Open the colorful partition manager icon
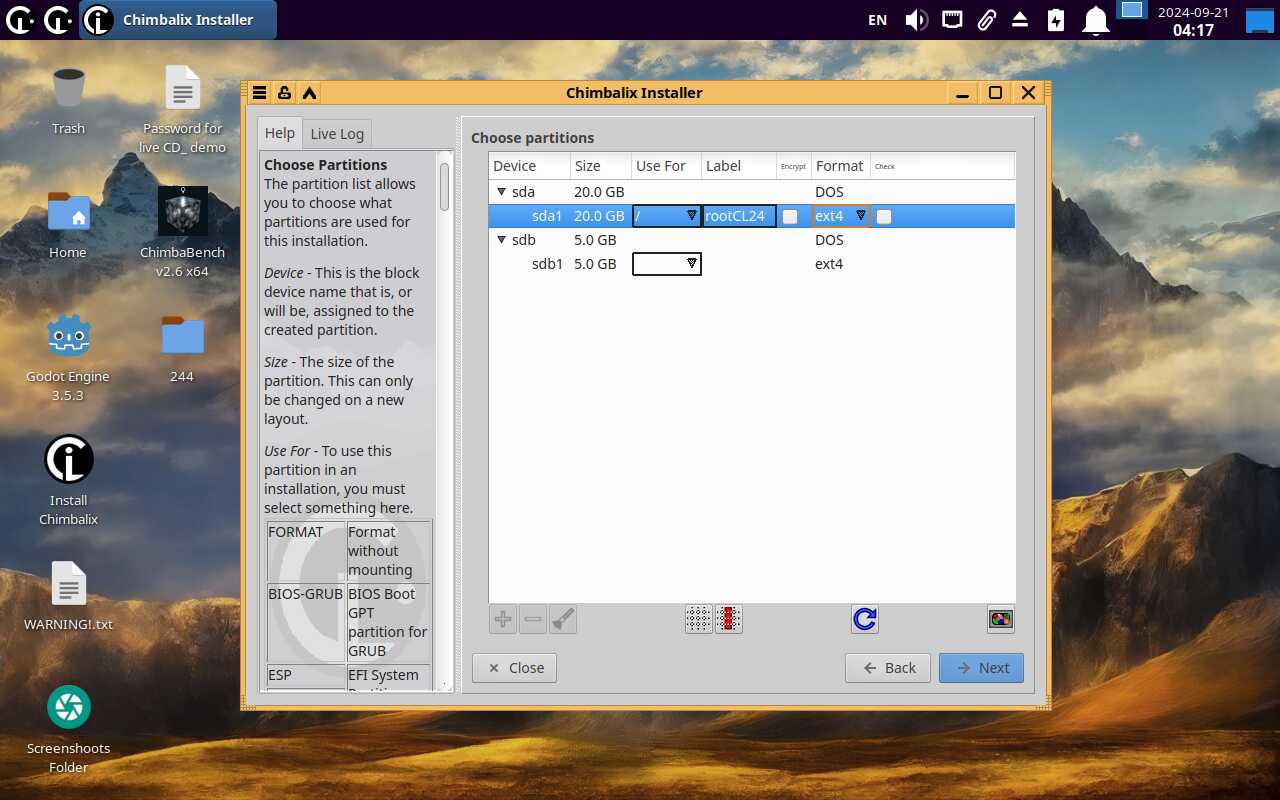 [1000, 620]
